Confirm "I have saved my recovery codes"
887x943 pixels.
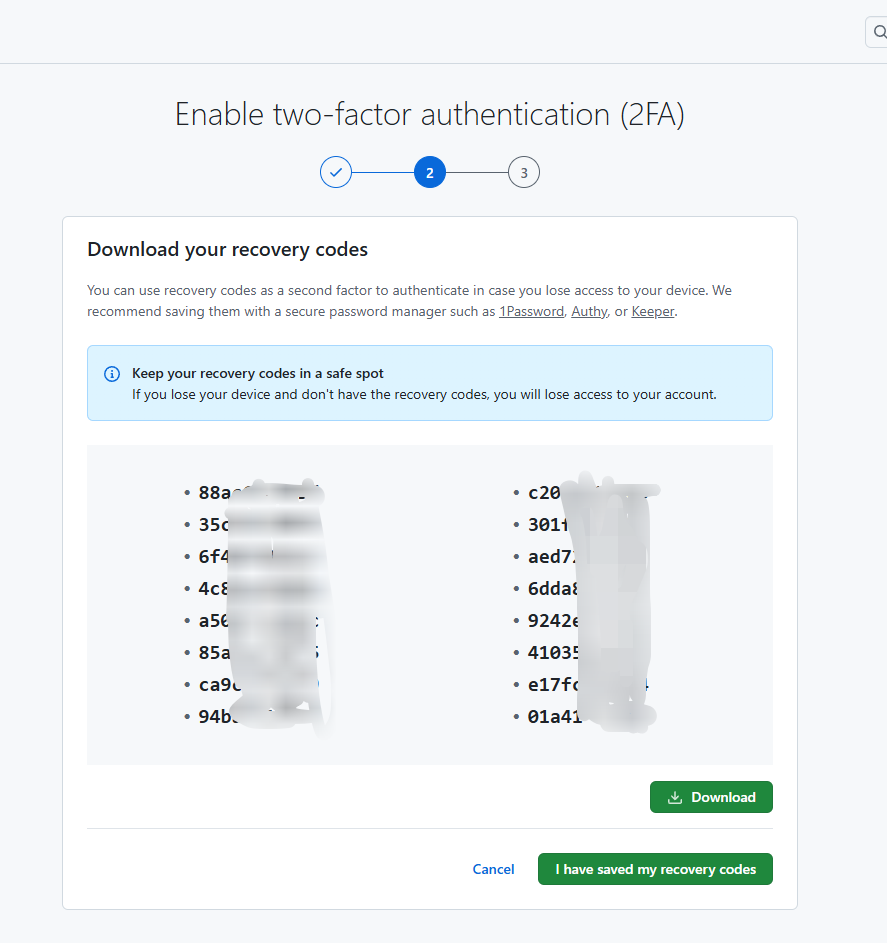pos(655,869)
